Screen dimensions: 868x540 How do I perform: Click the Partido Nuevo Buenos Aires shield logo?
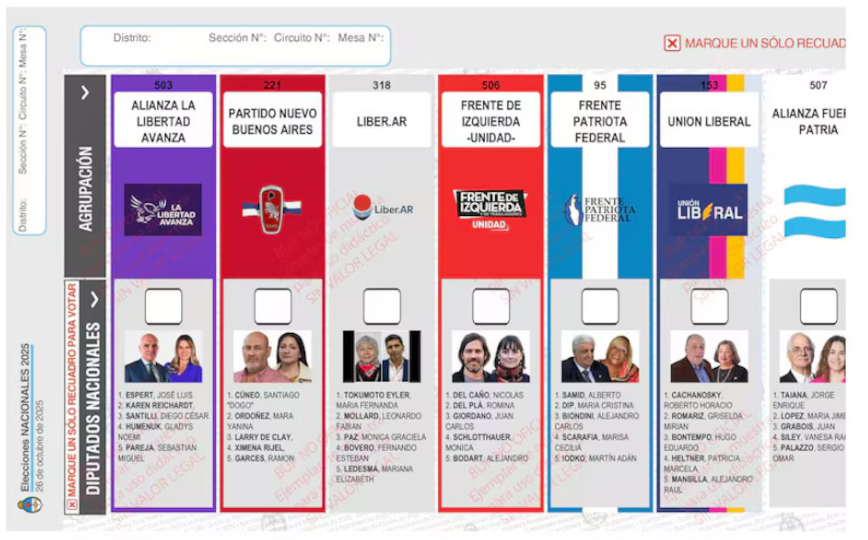coord(272,209)
